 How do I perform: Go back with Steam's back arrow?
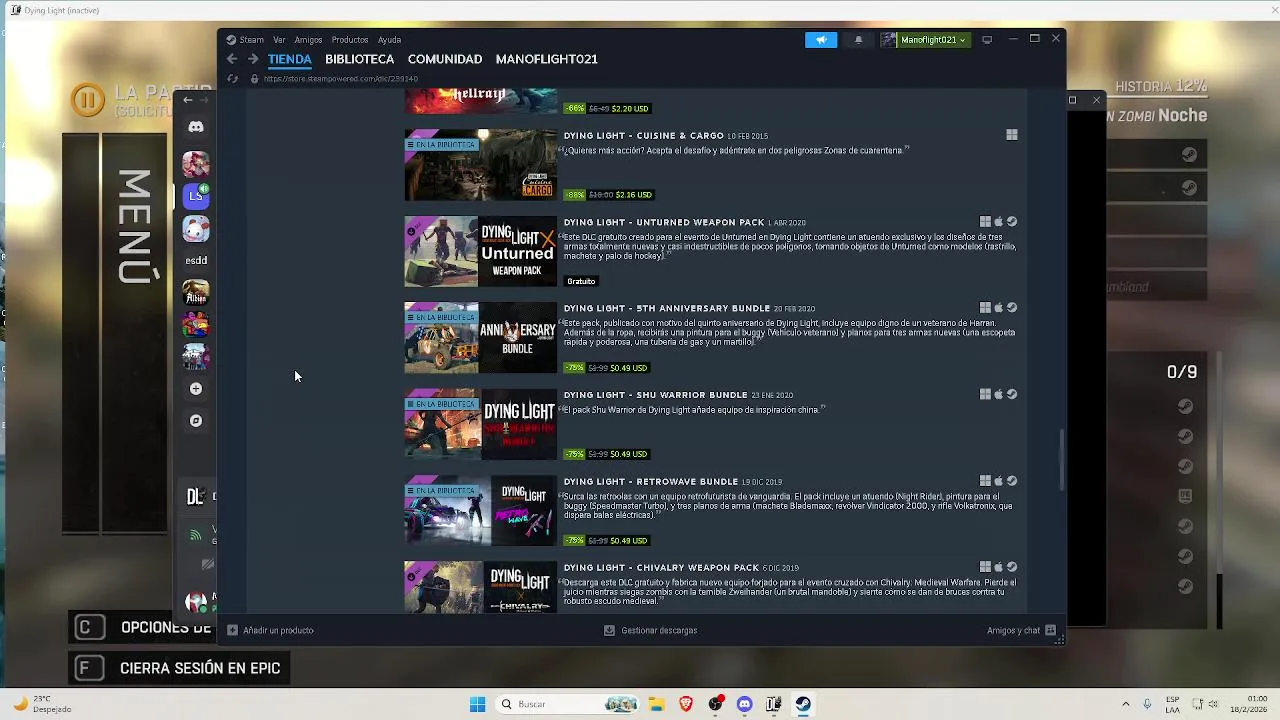232,59
